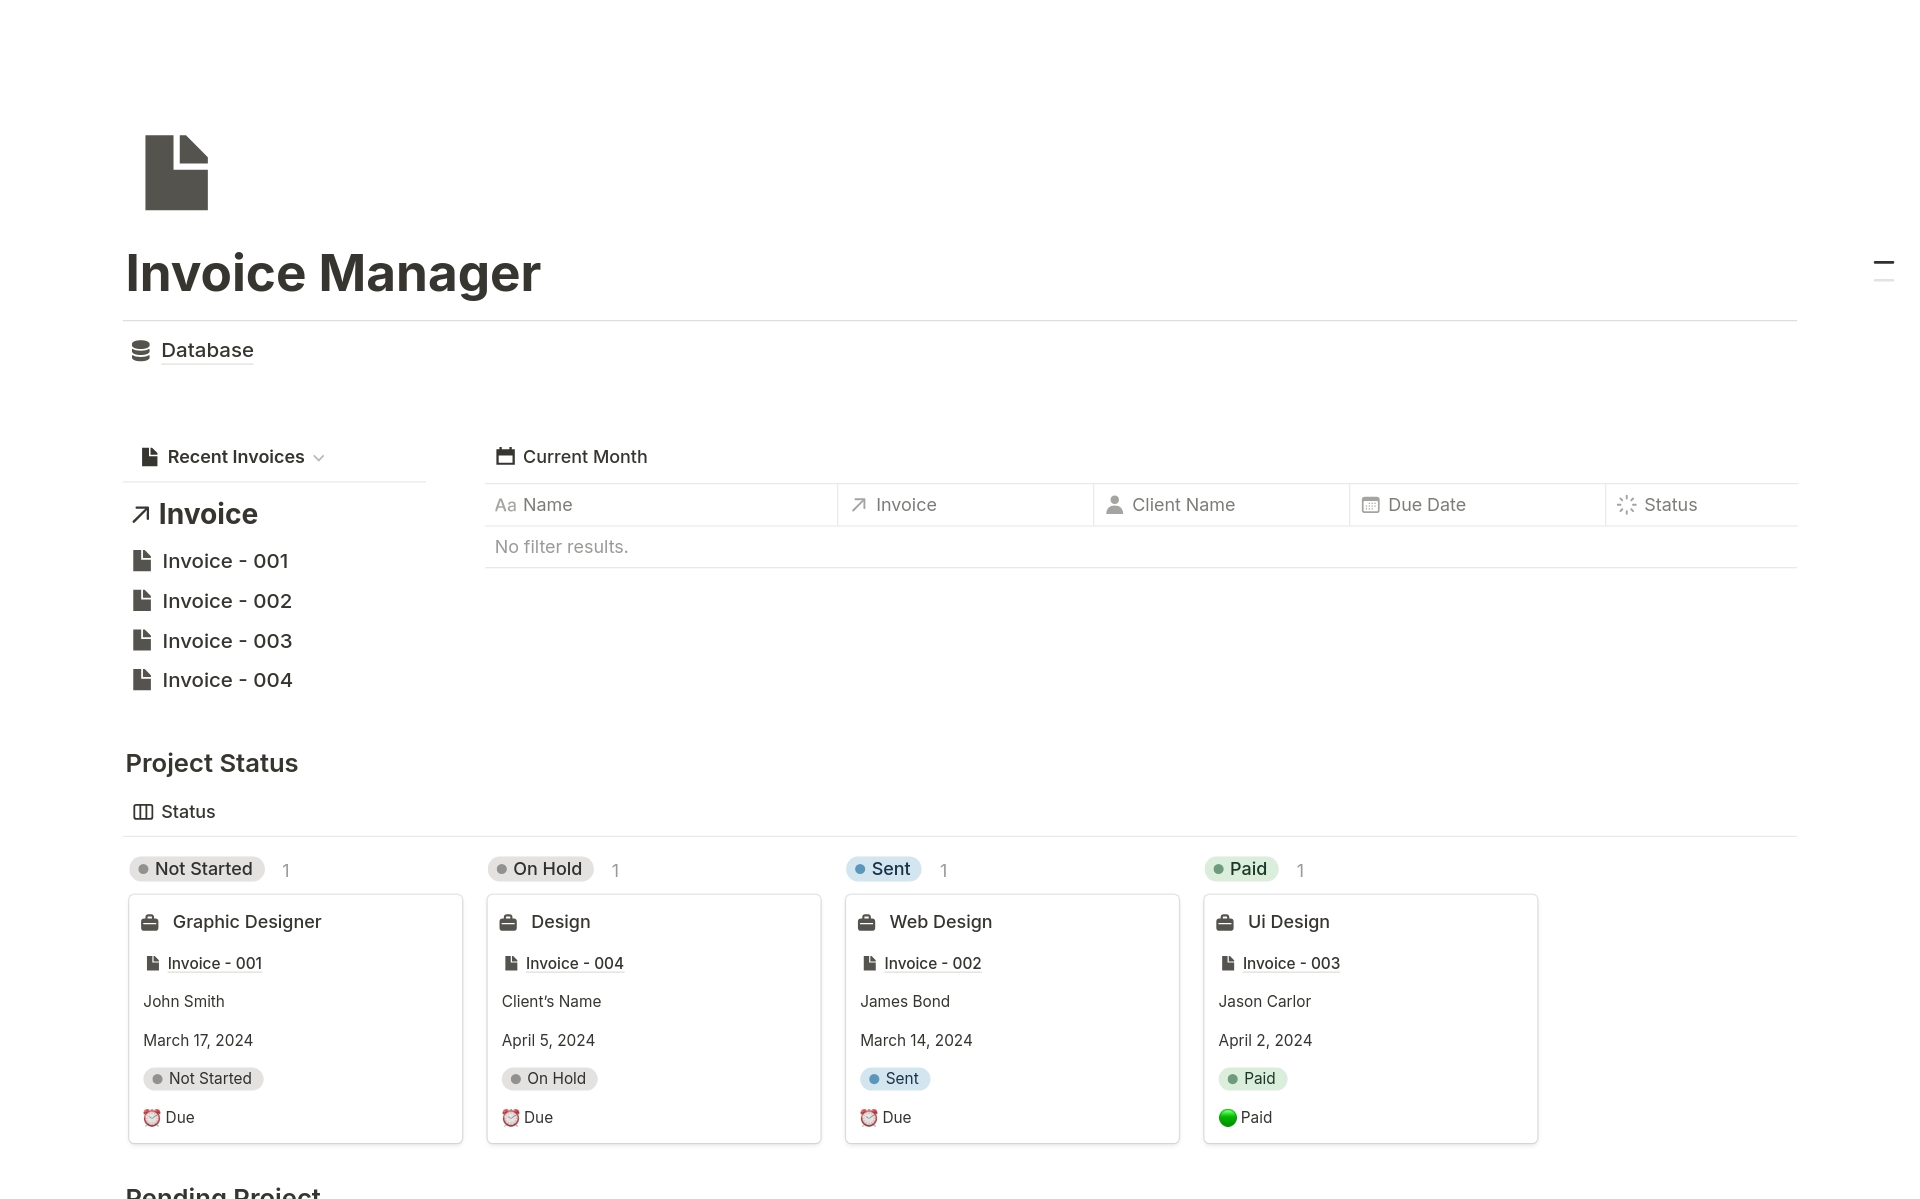Image resolution: width=1920 pixels, height=1199 pixels.
Task: Click the database stack icon beside Database
Action: coord(140,350)
